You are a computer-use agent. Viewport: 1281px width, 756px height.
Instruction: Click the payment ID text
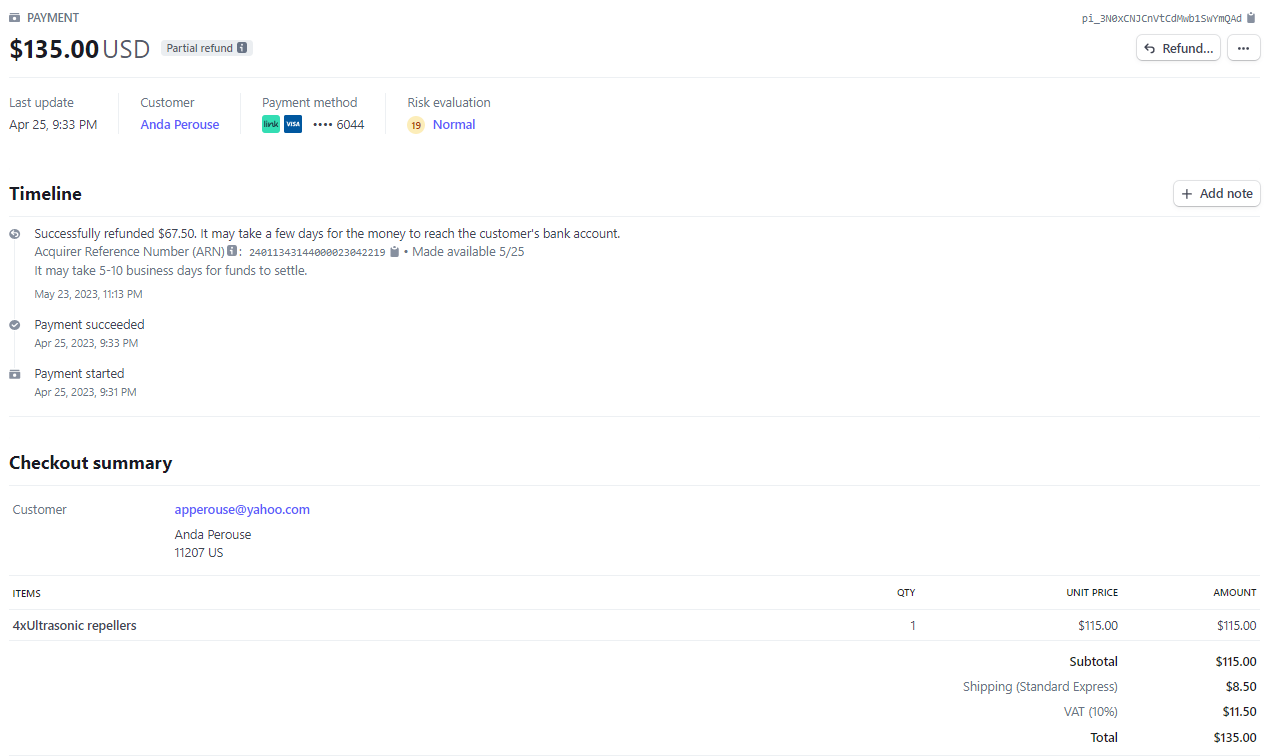pos(1161,18)
